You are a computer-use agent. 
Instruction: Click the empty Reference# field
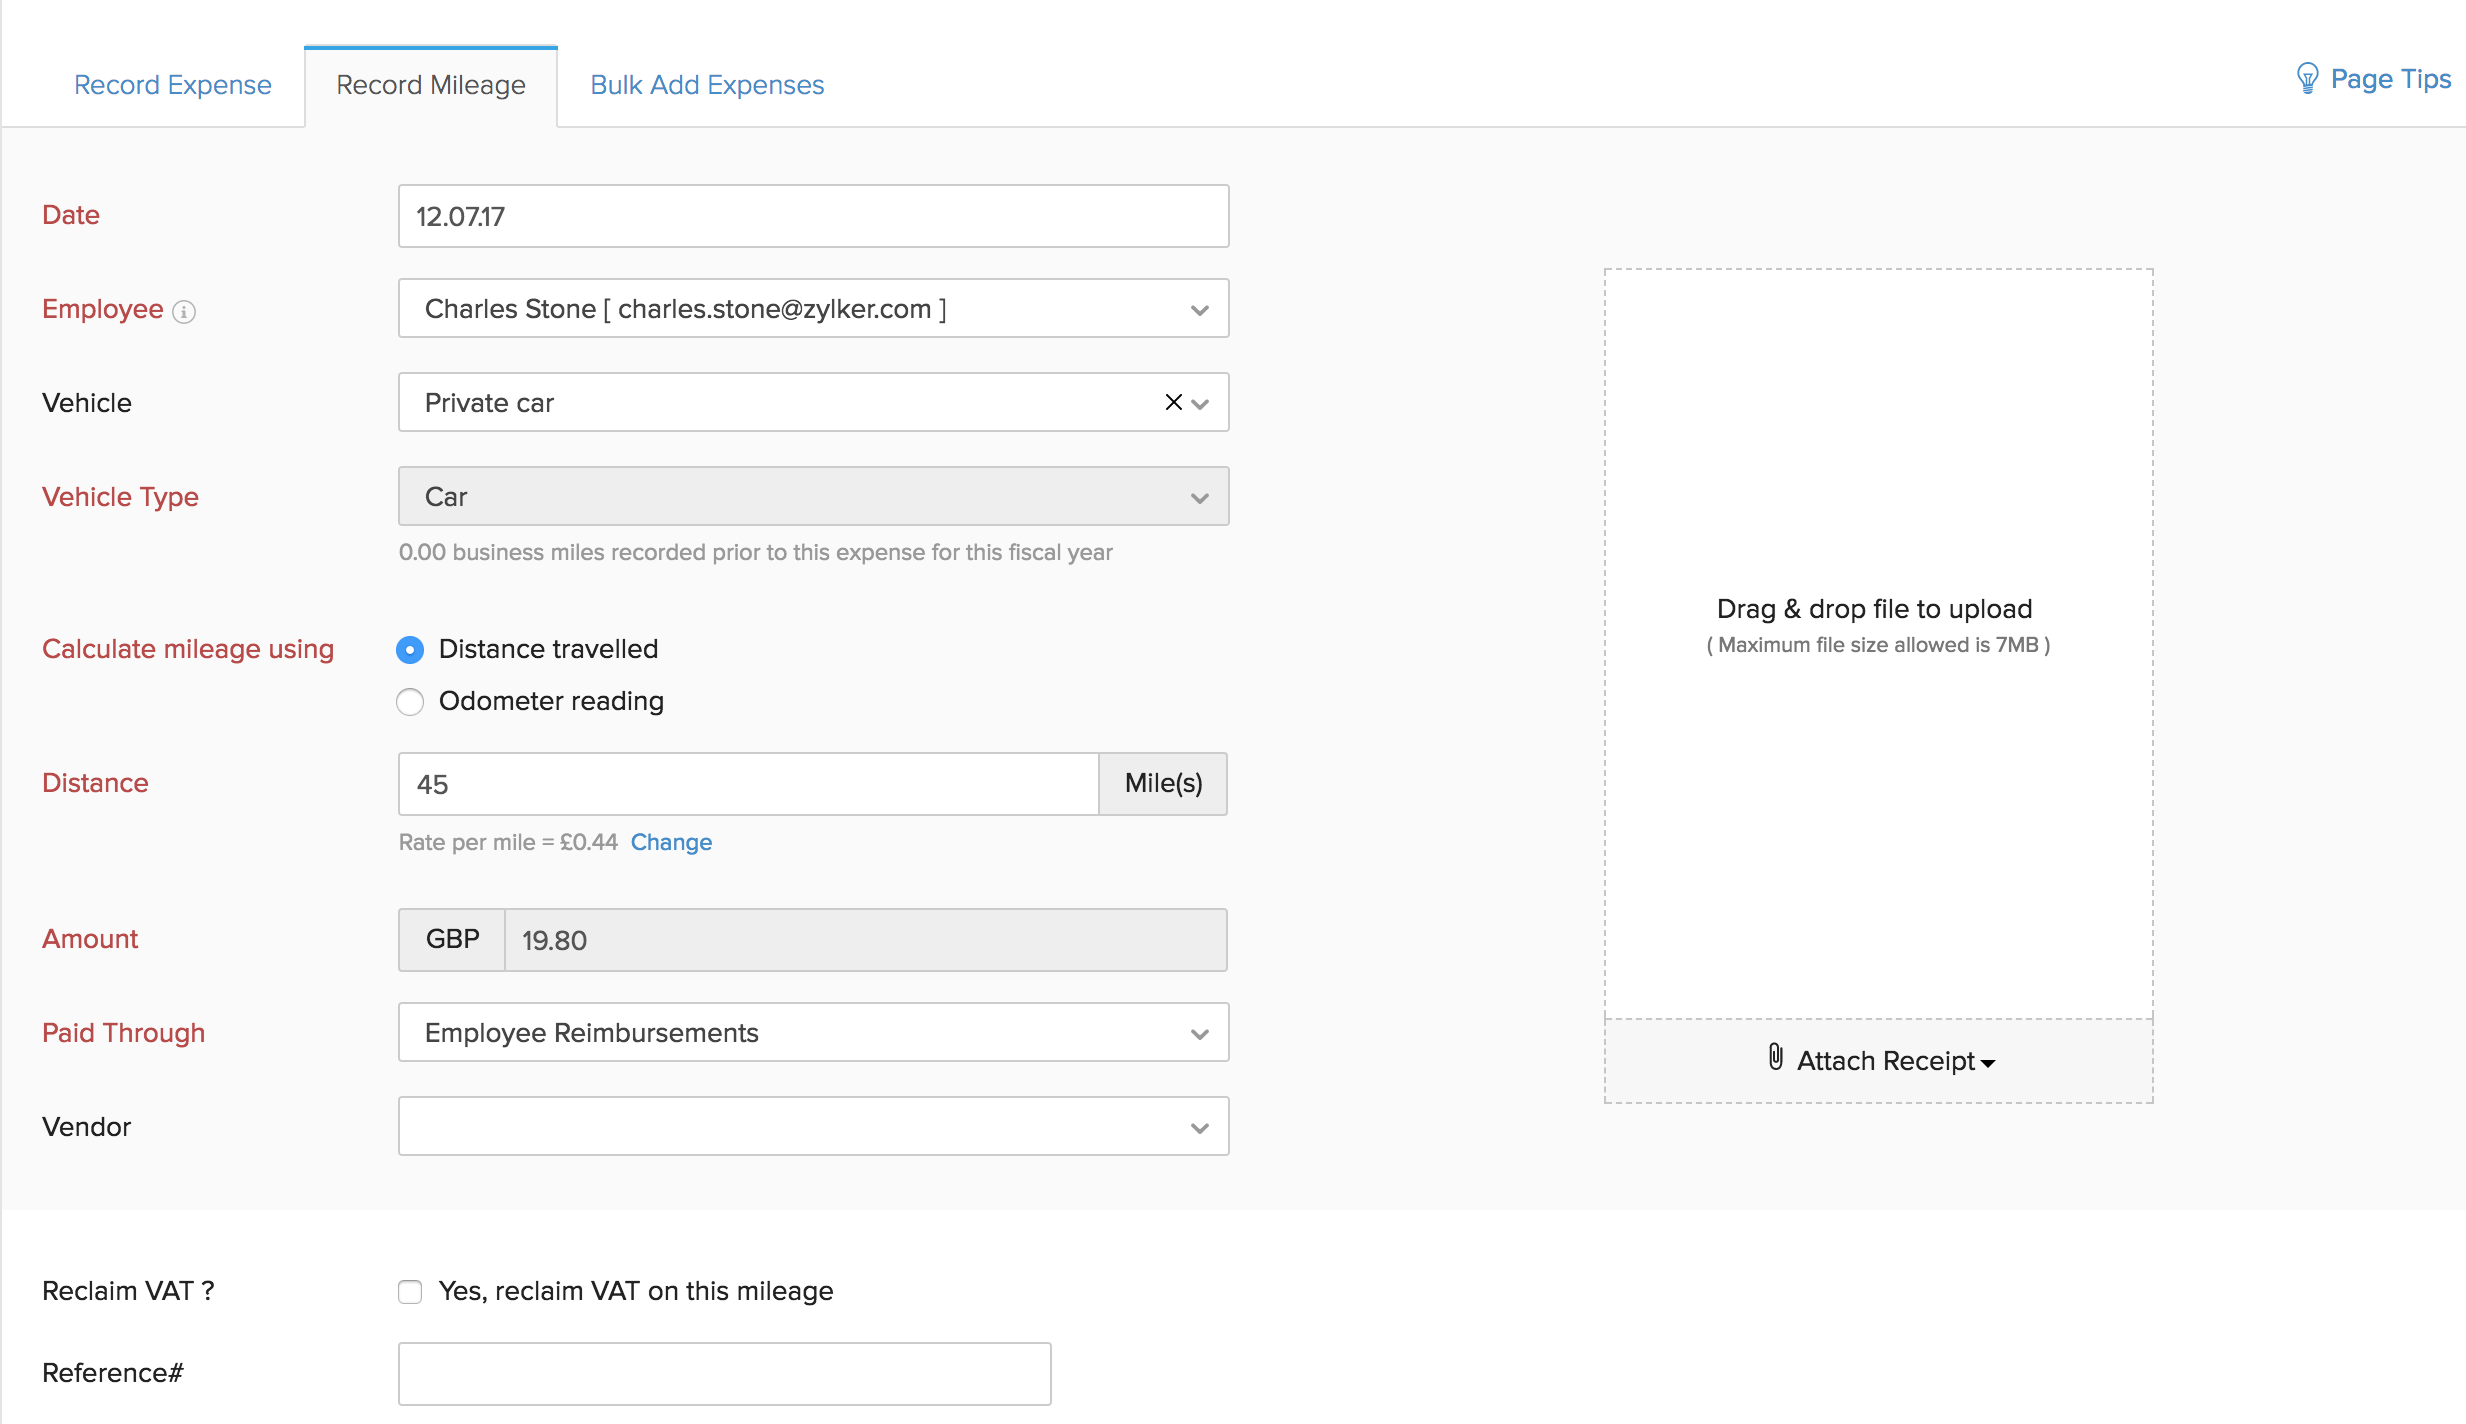[724, 1373]
